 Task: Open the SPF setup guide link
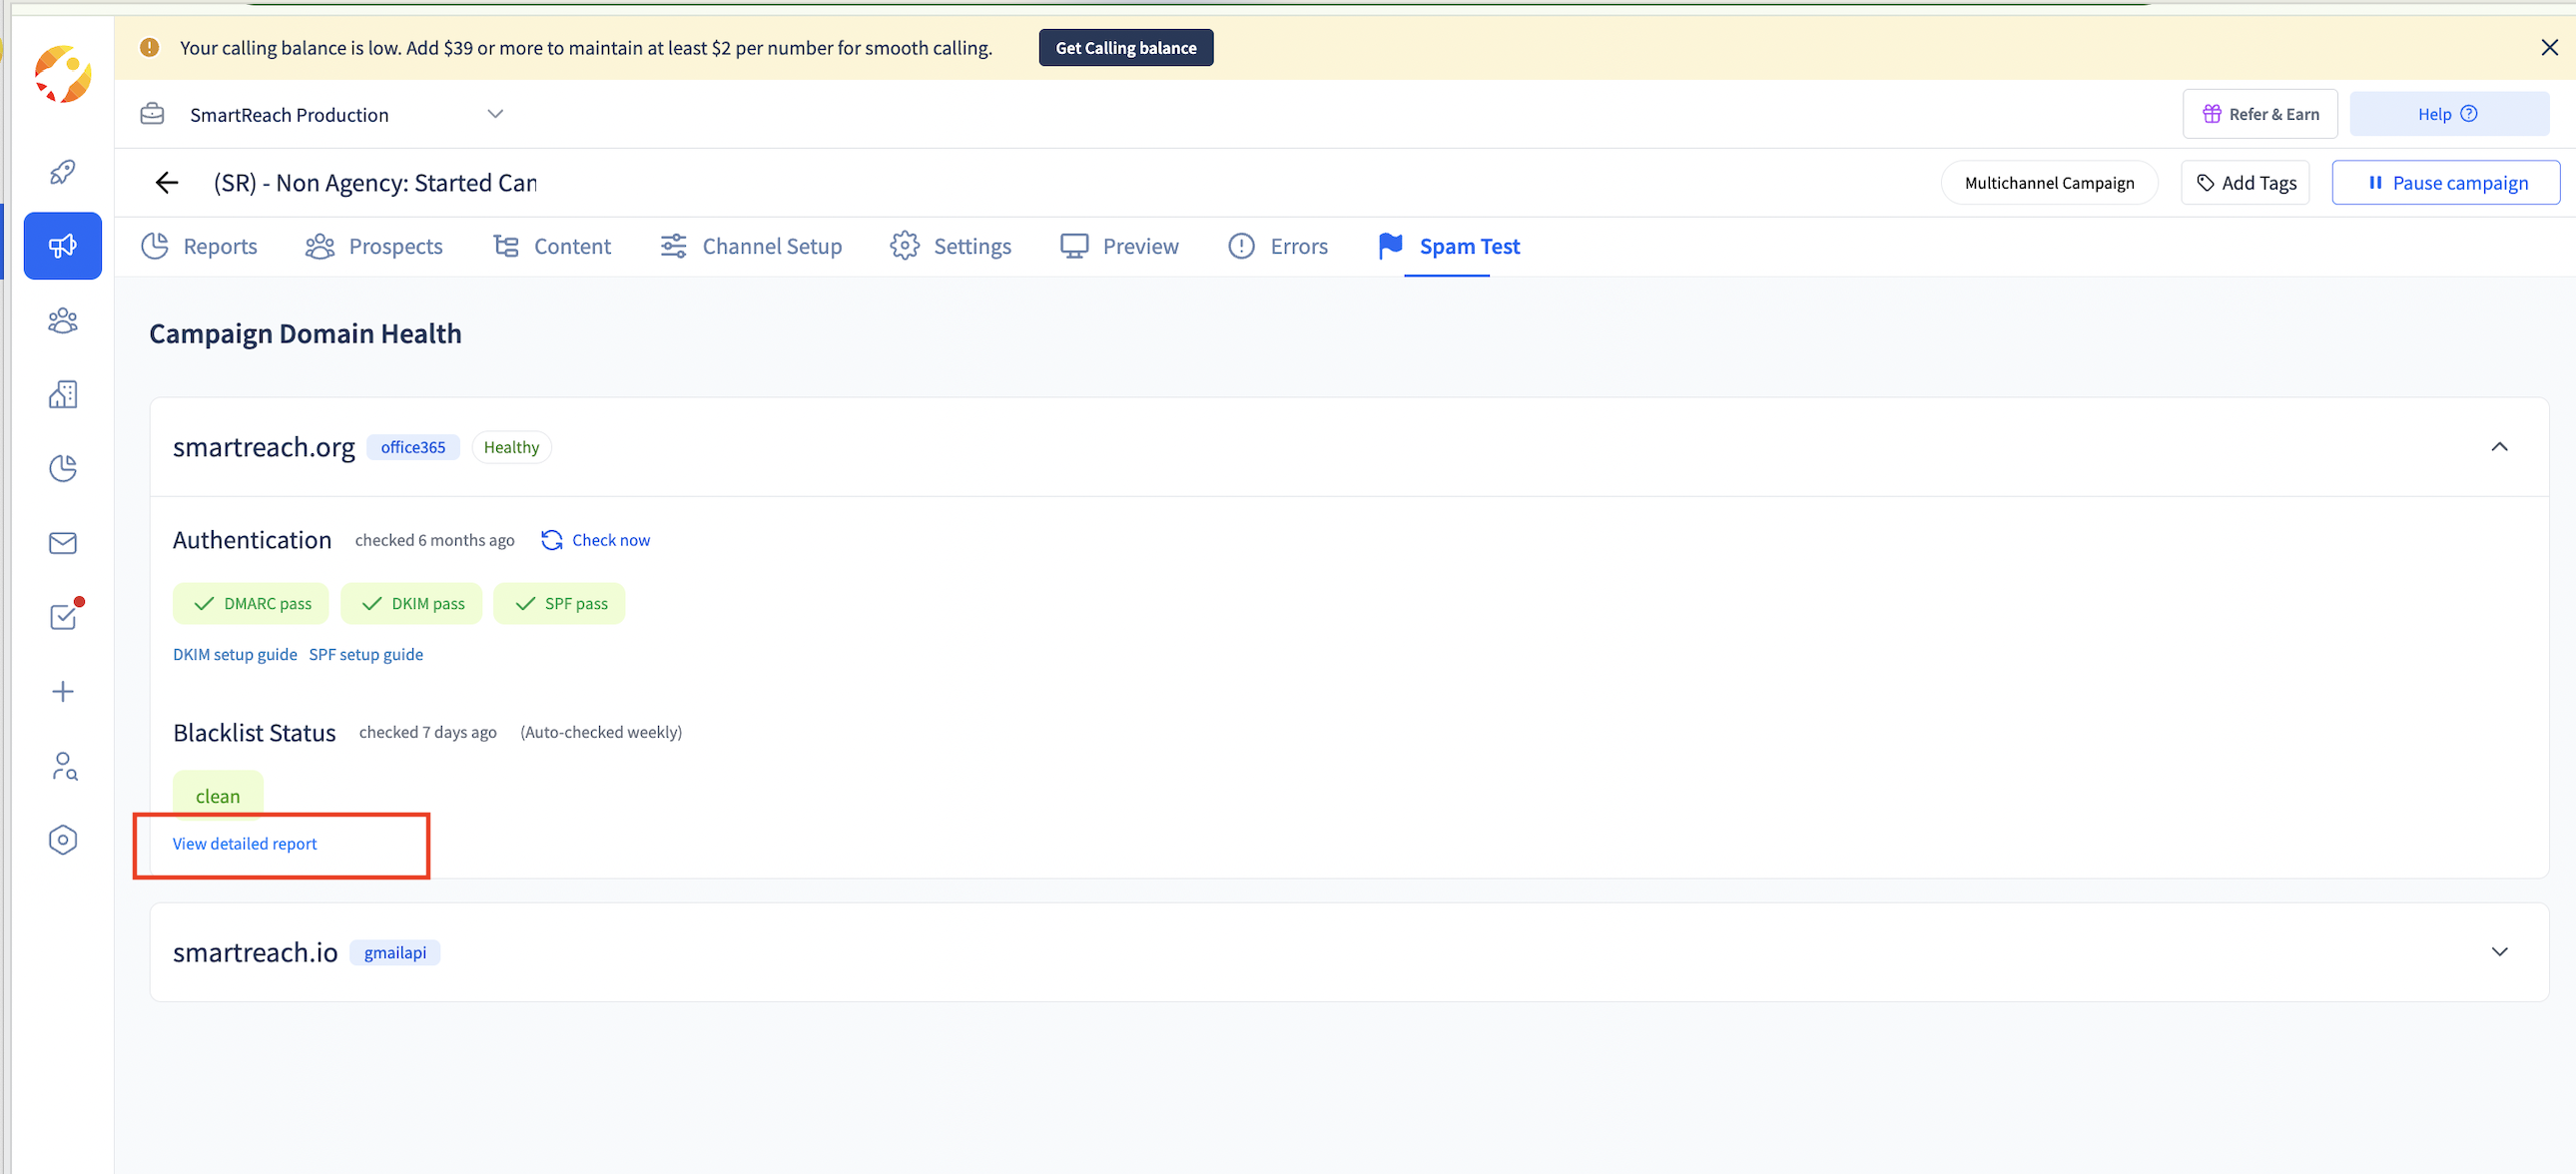[366, 654]
